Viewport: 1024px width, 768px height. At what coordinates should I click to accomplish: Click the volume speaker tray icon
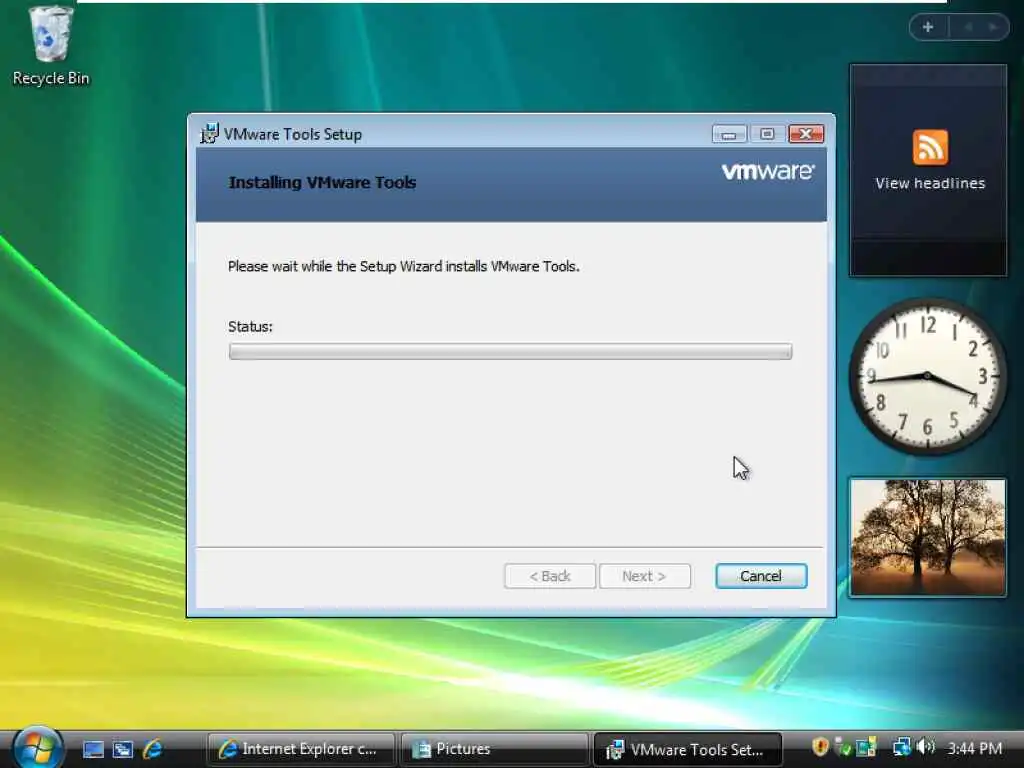pyautogui.click(x=925, y=746)
